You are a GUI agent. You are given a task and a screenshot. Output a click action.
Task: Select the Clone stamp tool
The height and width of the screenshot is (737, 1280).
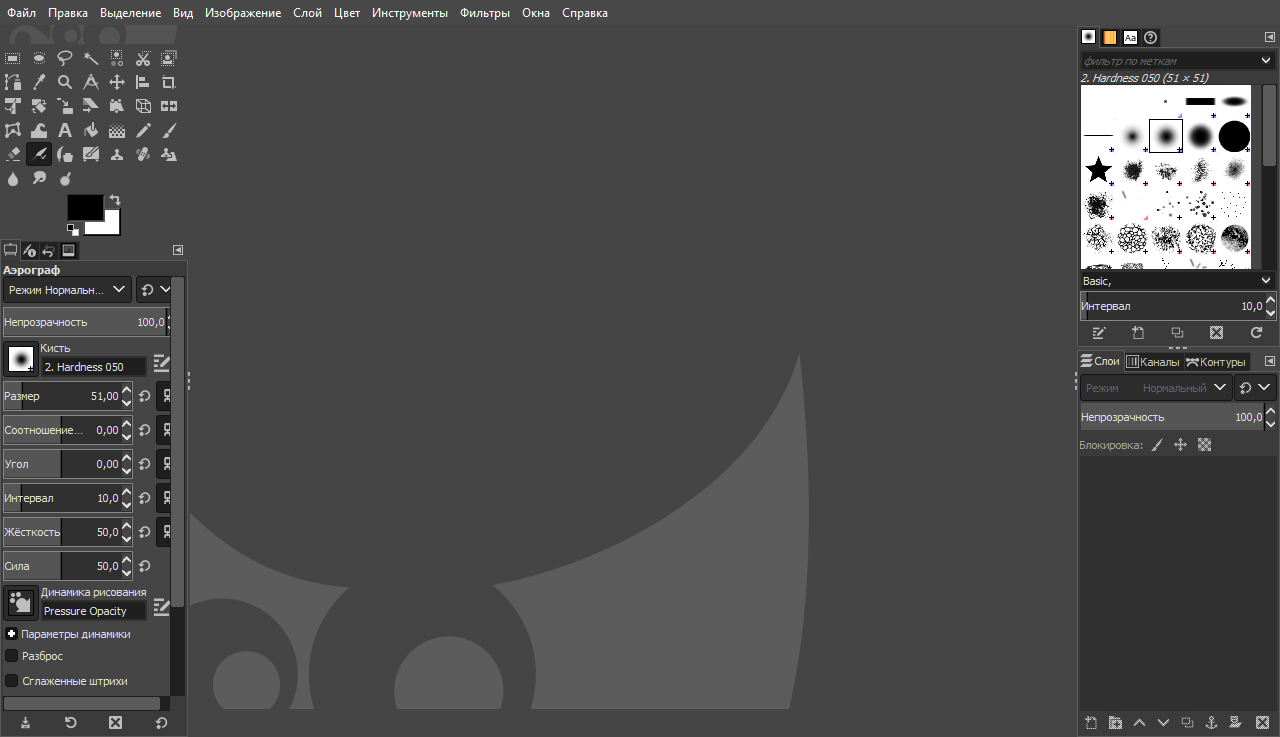pos(117,154)
